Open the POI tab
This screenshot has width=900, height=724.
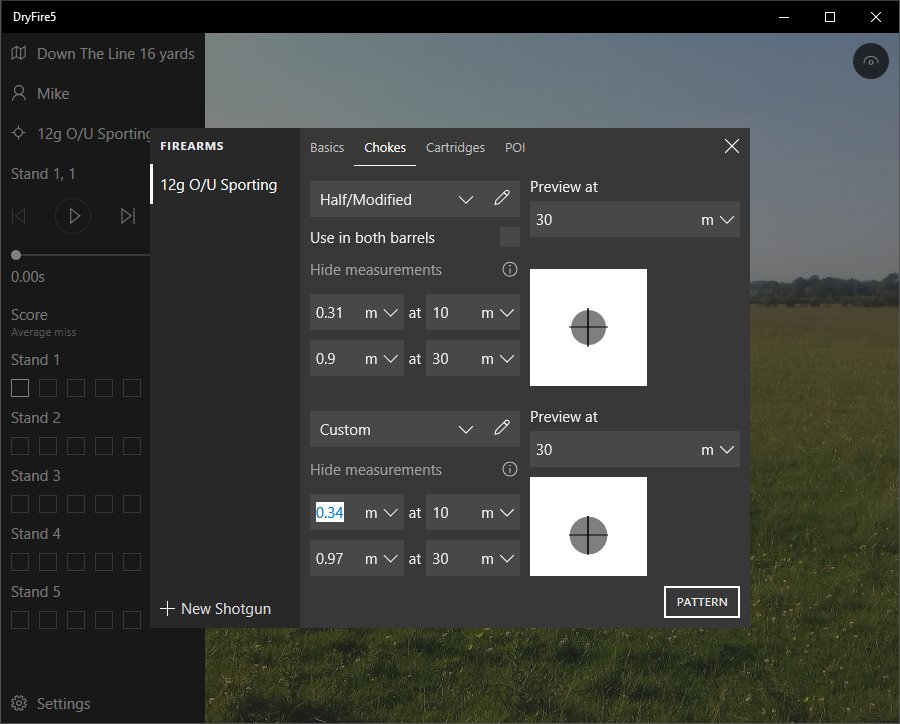pos(515,147)
